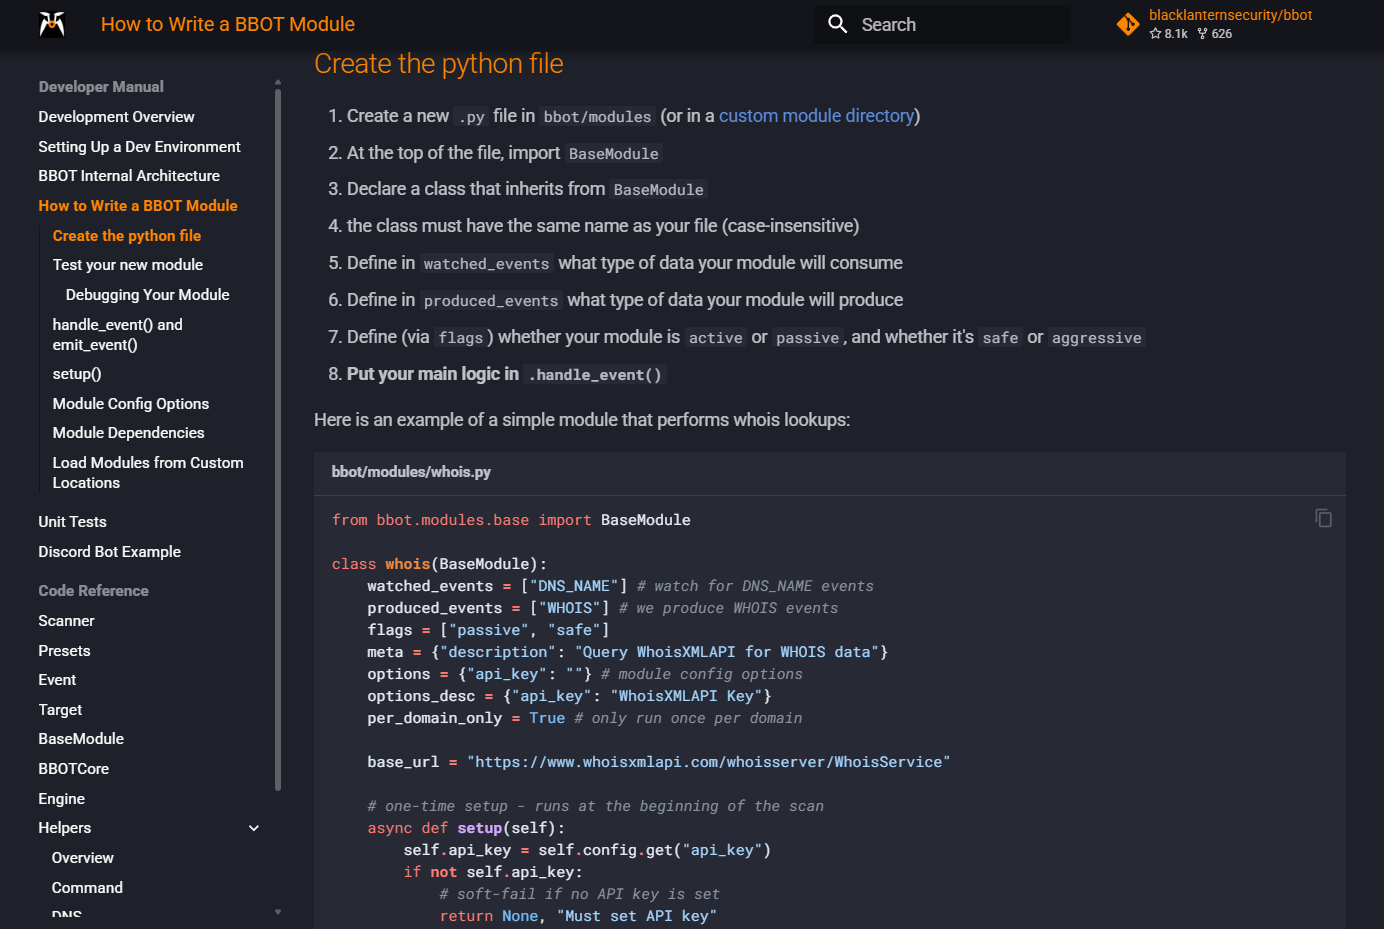Click the 'aggressive' inline code word
1384x929 pixels.
click(x=1096, y=338)
